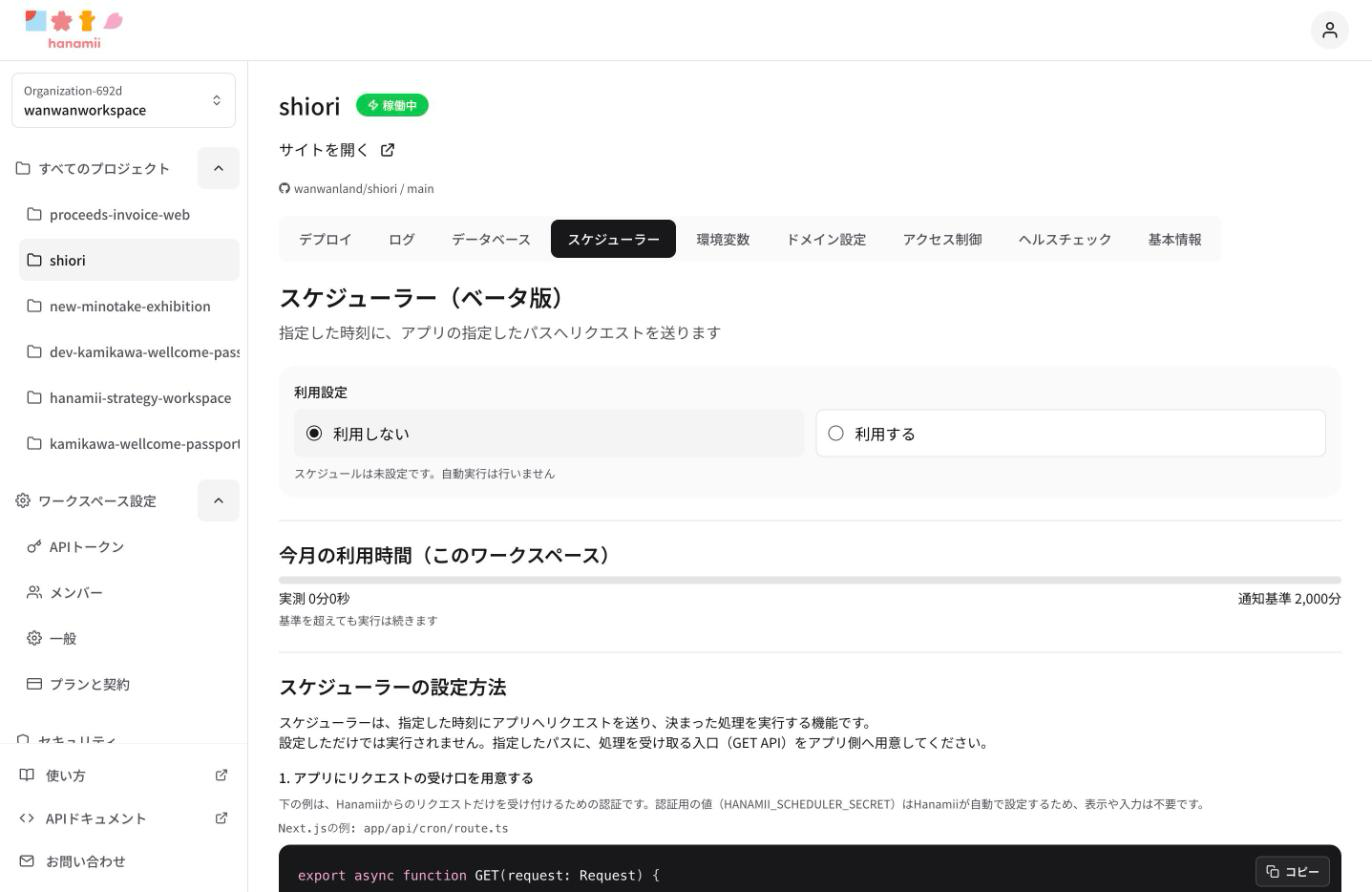Click the 稼働中 status badge
Image resolution: width=1372 pixels, height=892 pixels.
coord(392,105)
